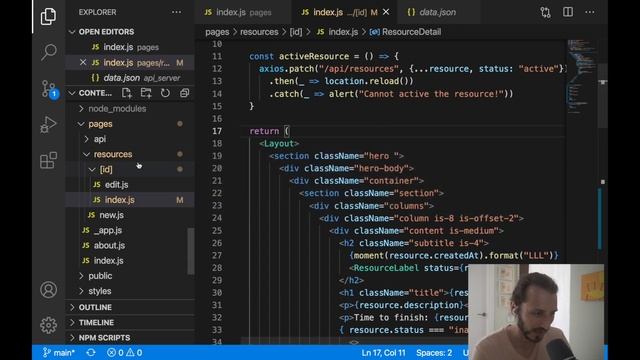Click the pages breadcrumb segment
Screen dimensions: 640x360
click(x=217, y=32)
